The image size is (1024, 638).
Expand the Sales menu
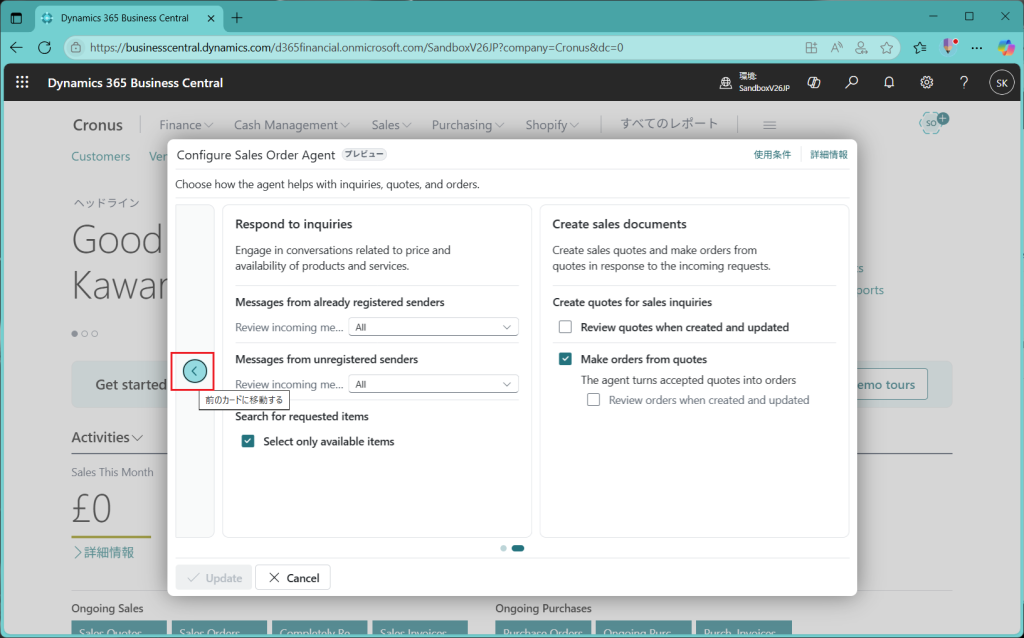click(x=392, y=125)
